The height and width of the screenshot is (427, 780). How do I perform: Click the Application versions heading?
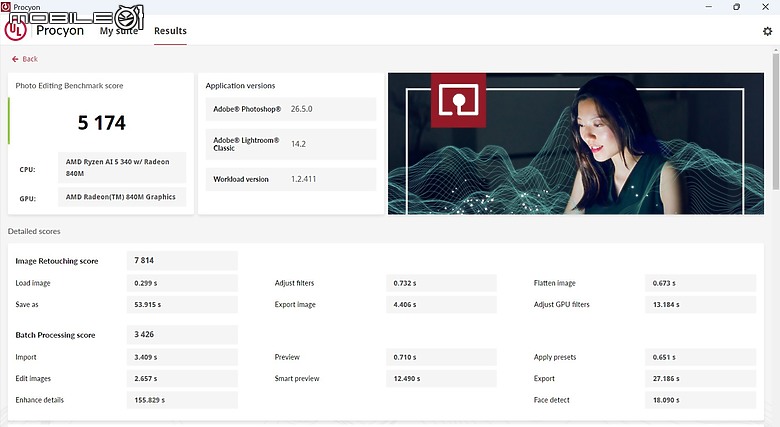240,86
